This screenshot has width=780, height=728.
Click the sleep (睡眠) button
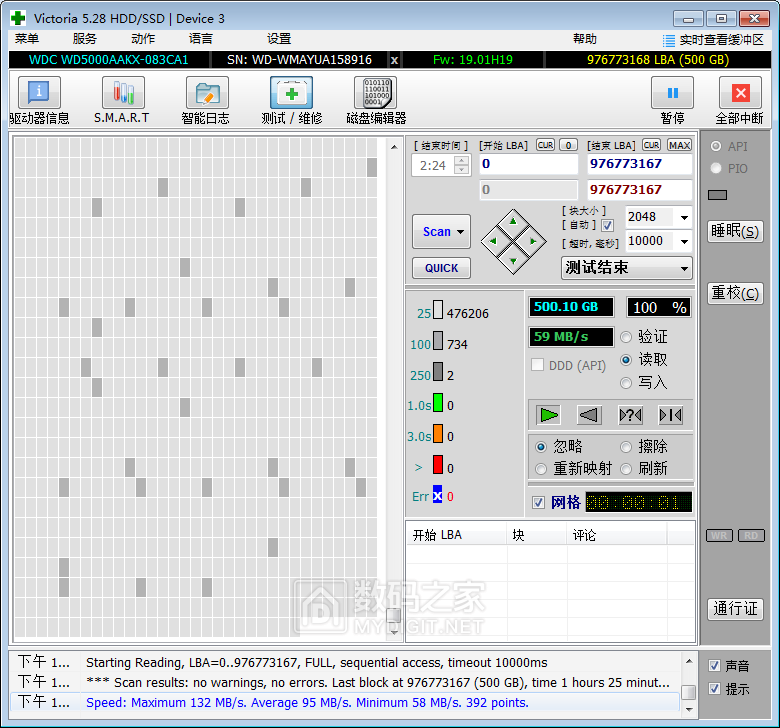[735, 231]
